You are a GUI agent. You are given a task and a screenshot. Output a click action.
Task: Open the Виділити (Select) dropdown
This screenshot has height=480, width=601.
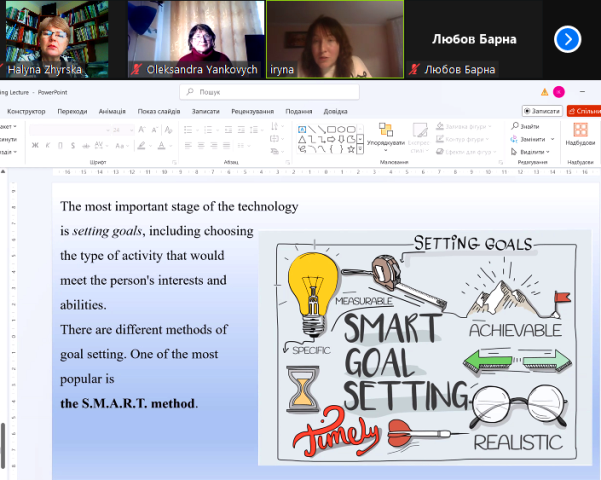(530, 151)
